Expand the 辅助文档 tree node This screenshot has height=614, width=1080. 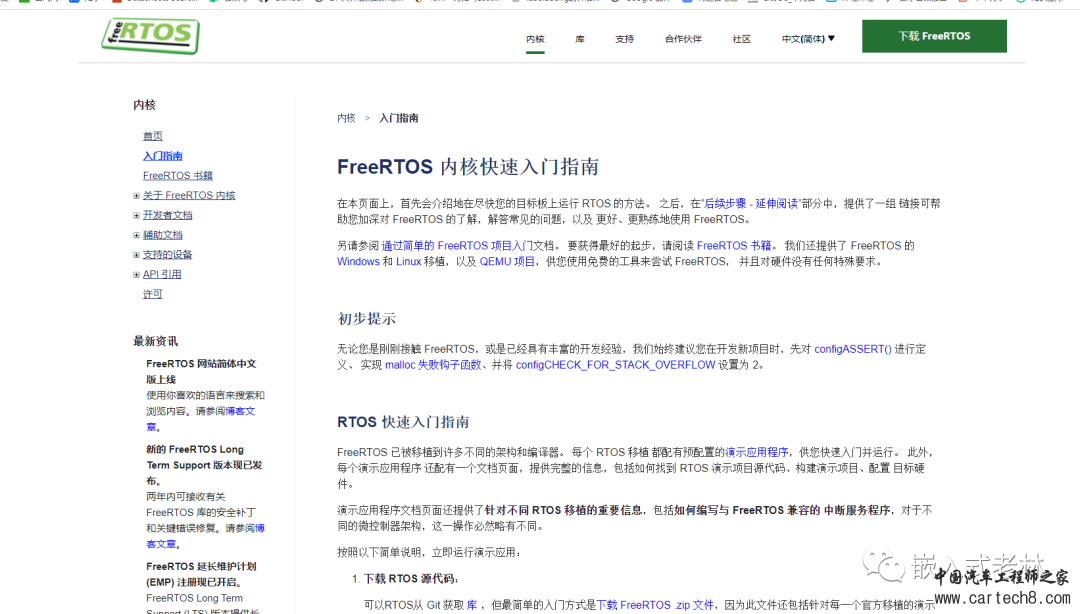pyautogui.click(x=136, y=235)
